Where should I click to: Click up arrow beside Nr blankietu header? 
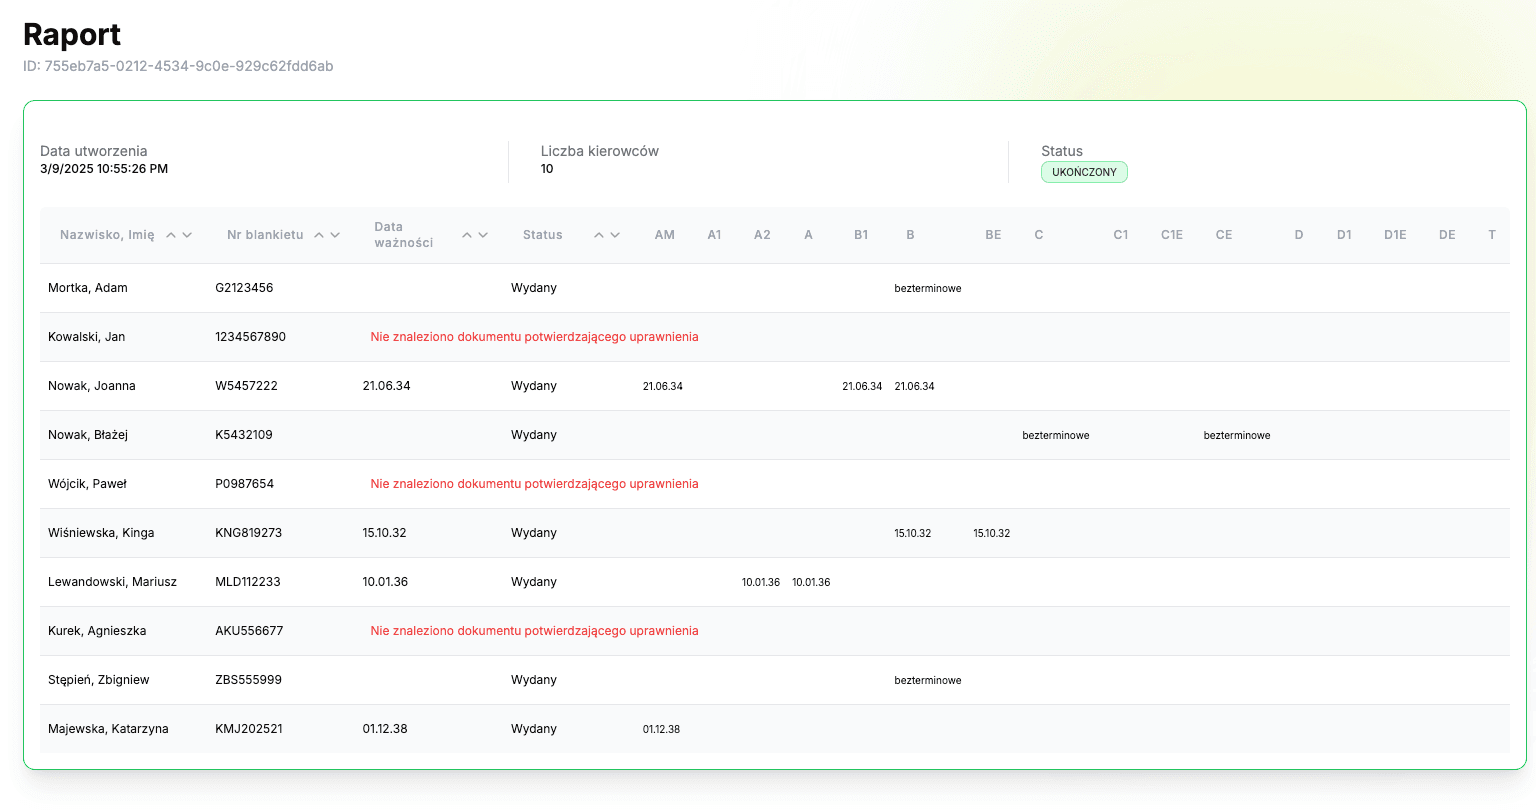[319, 235]
